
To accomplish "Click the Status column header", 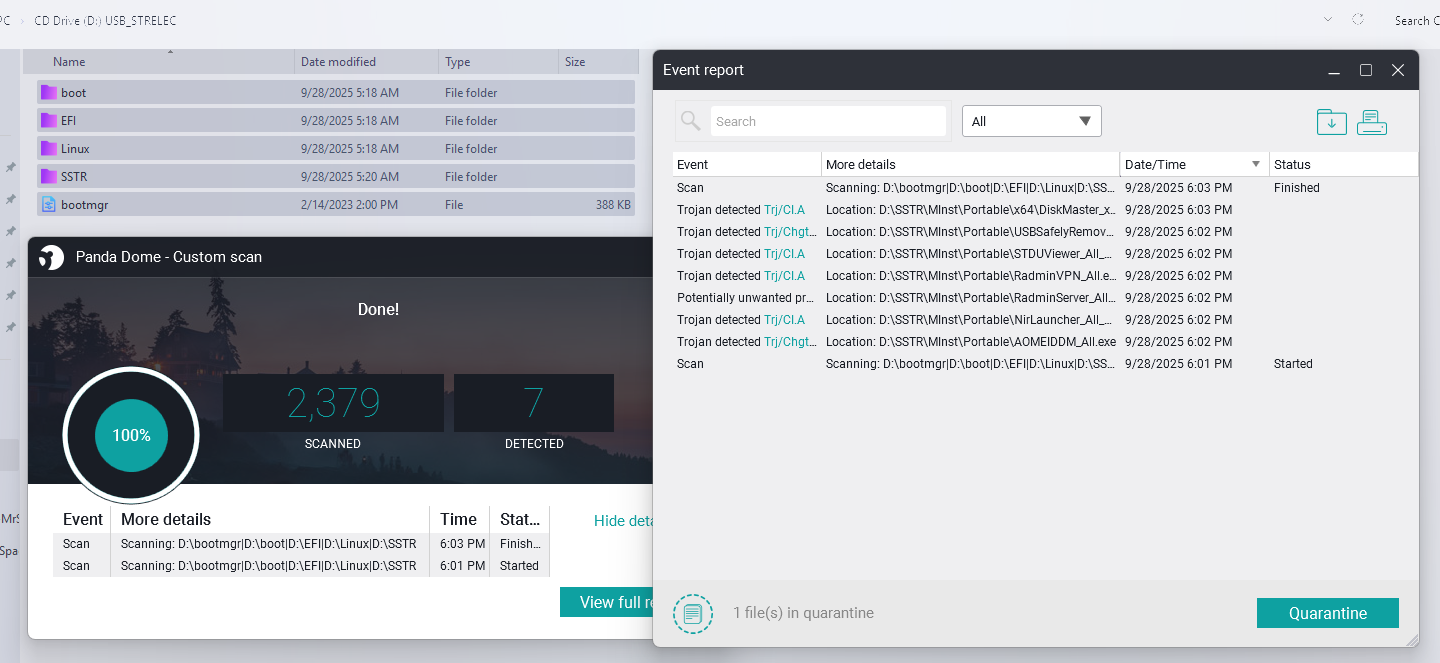I will click(1343, 164).
